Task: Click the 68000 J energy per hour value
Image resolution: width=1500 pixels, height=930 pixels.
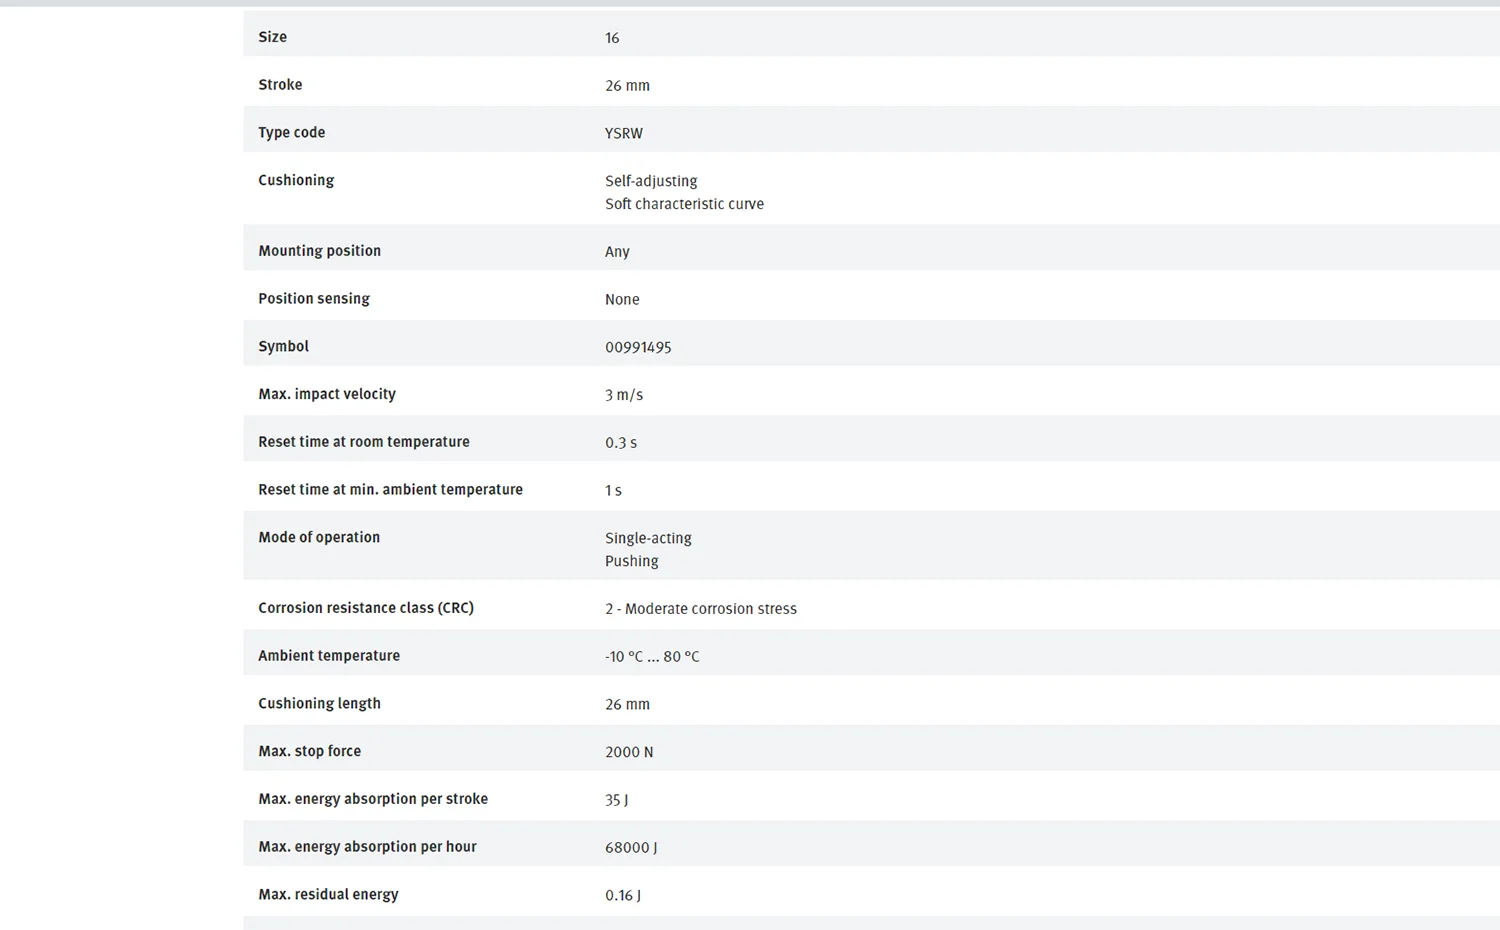Action: coord(631,848)
